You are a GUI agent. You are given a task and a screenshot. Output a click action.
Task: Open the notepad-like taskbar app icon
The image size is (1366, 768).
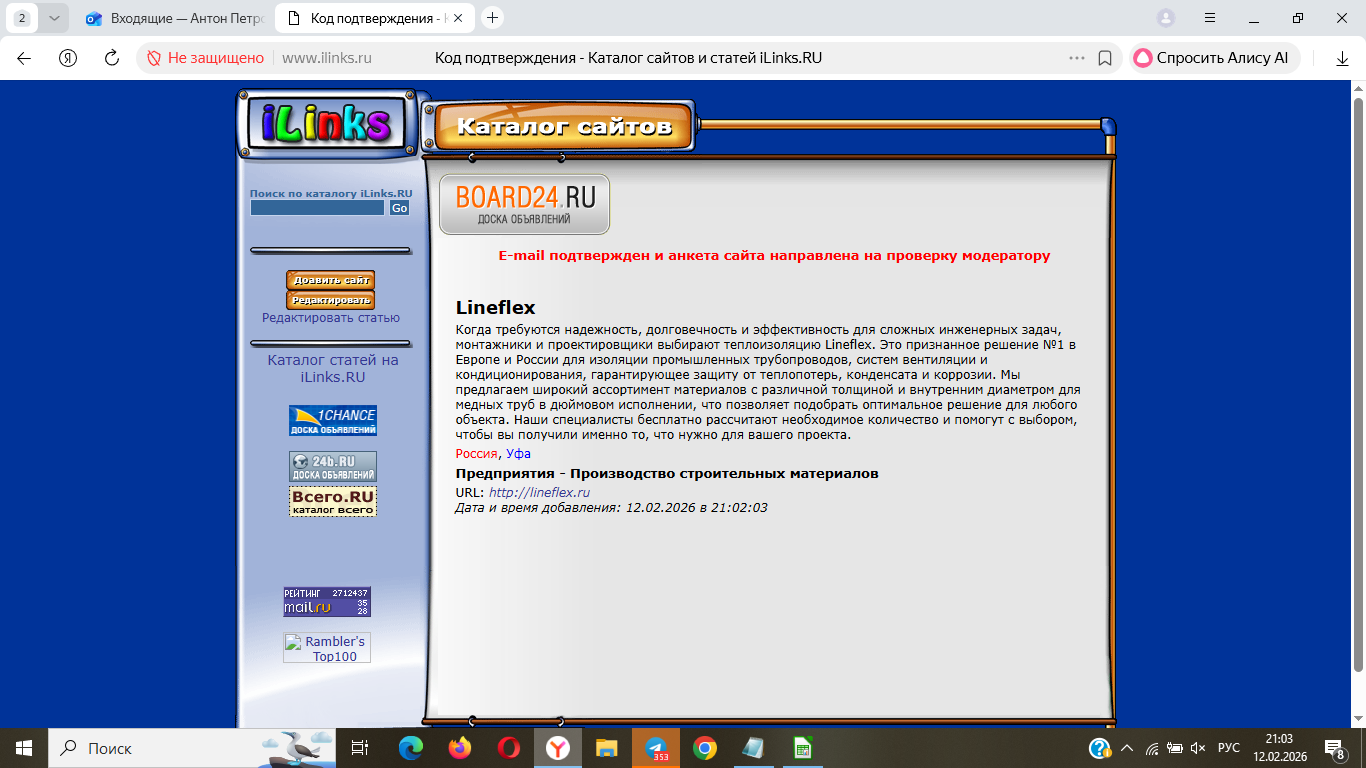pyautogui.click(x=754, y=748)
